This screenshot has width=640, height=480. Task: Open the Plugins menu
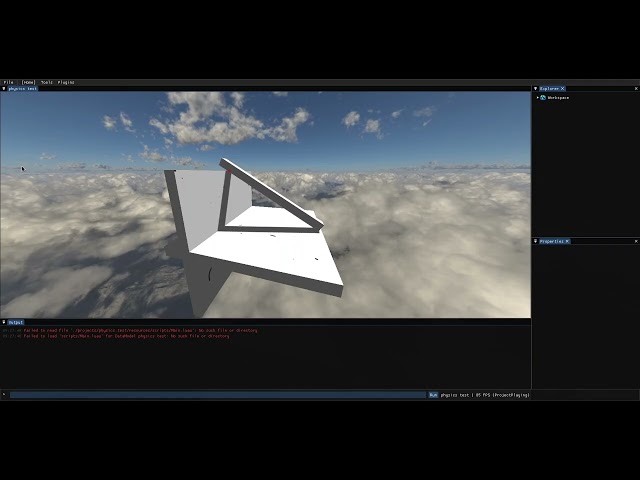coord(66,82)
